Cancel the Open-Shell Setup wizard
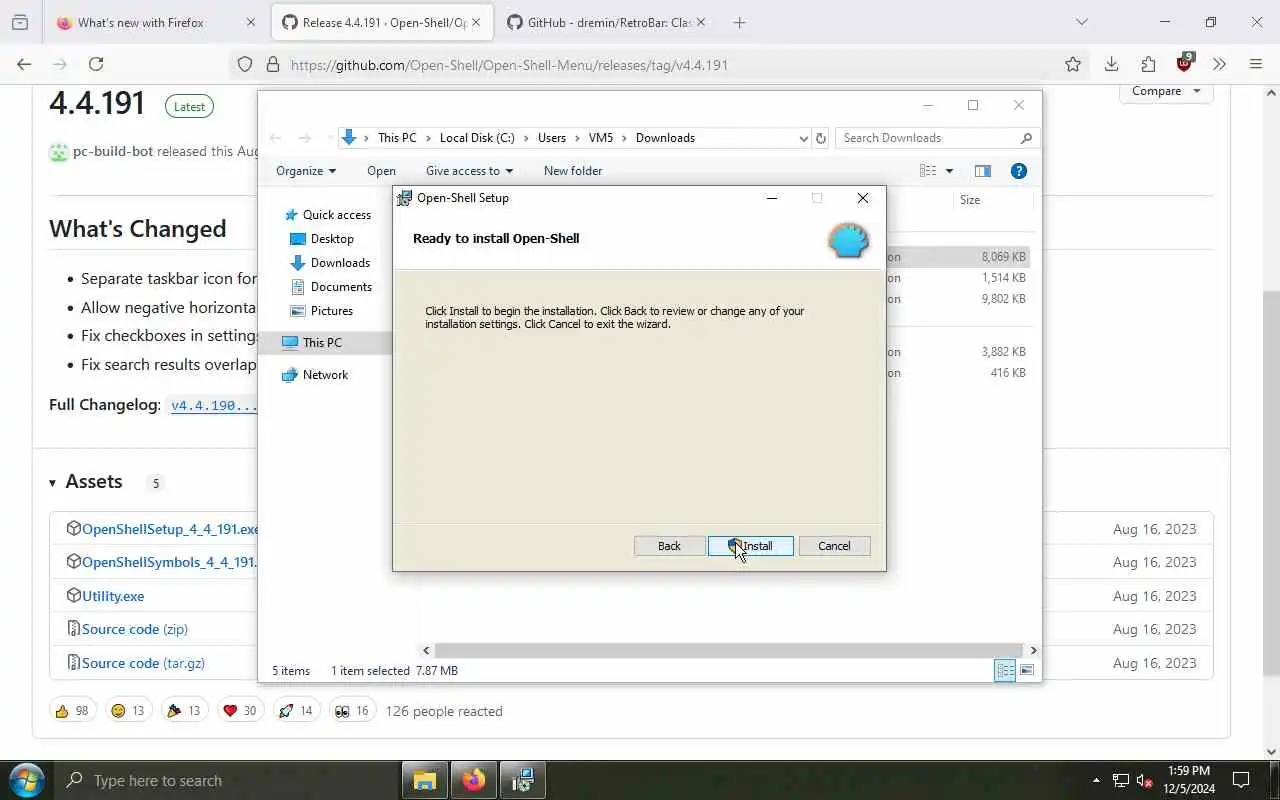 834,546
